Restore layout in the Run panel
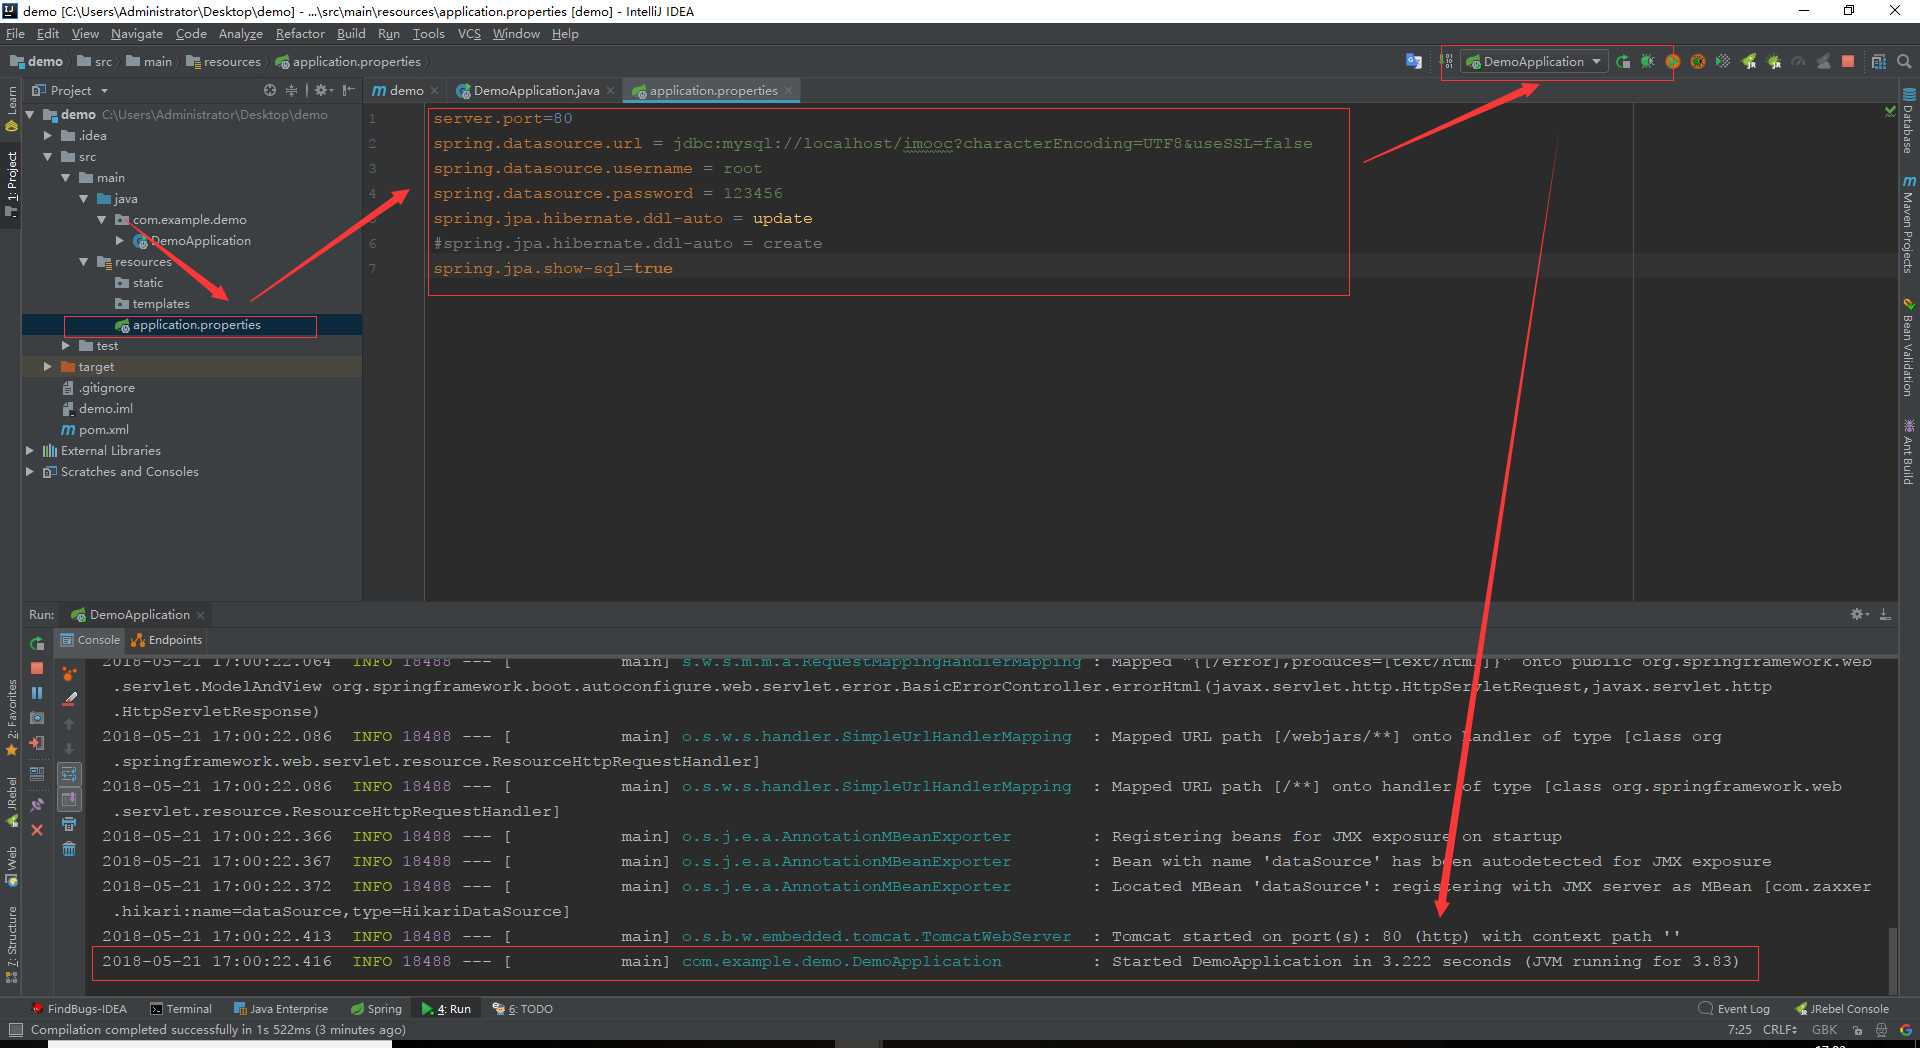 (x=37, y=773)
